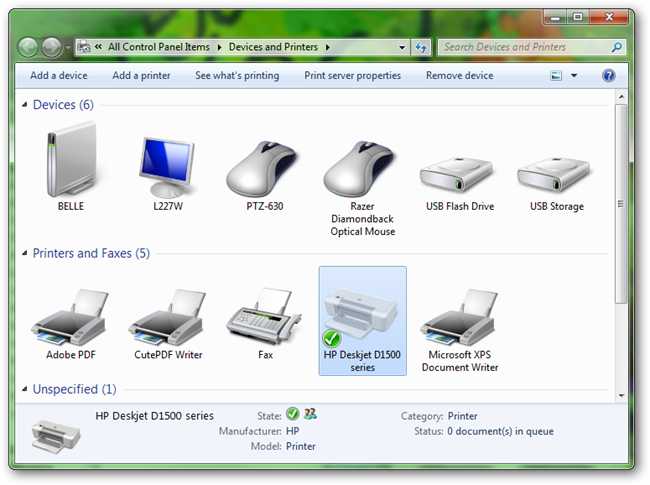
Task: Select the BELLE device icon
Action: pyautogui.click(x=70, y=162)
